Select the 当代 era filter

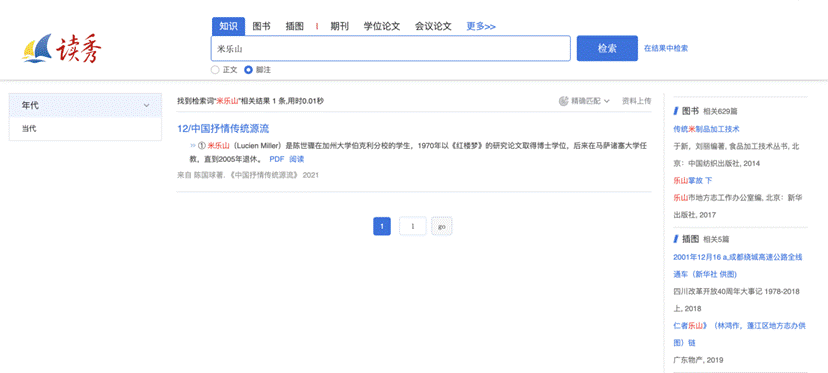click(29, 128)
